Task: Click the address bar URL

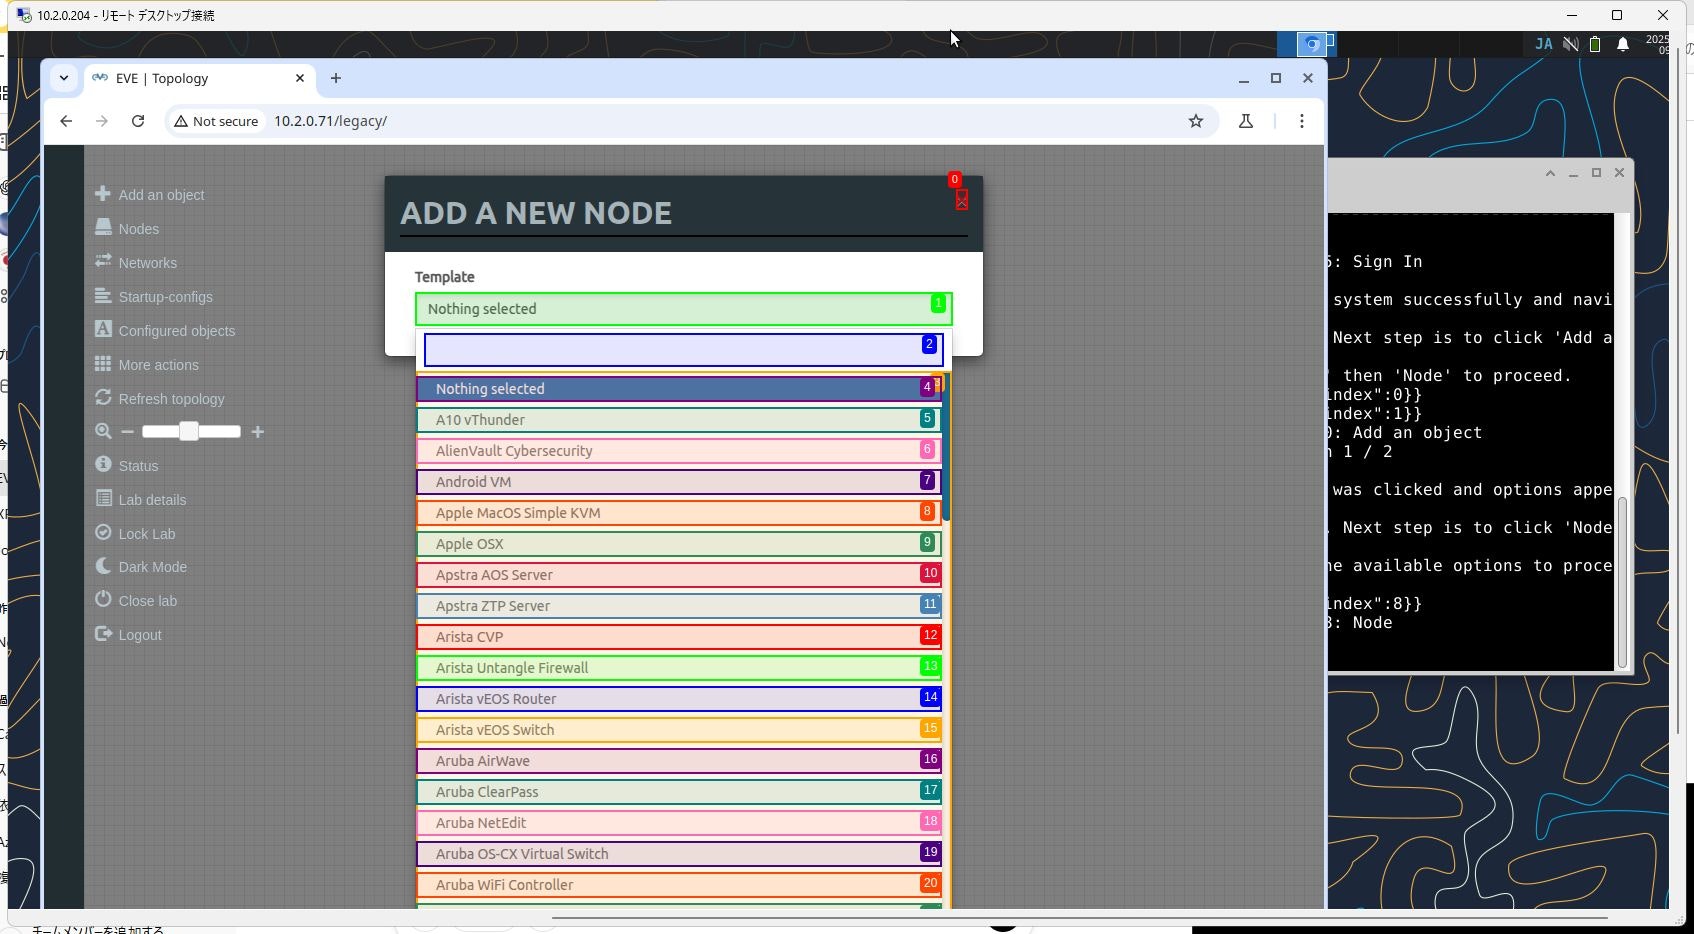Action: point(331,121)
